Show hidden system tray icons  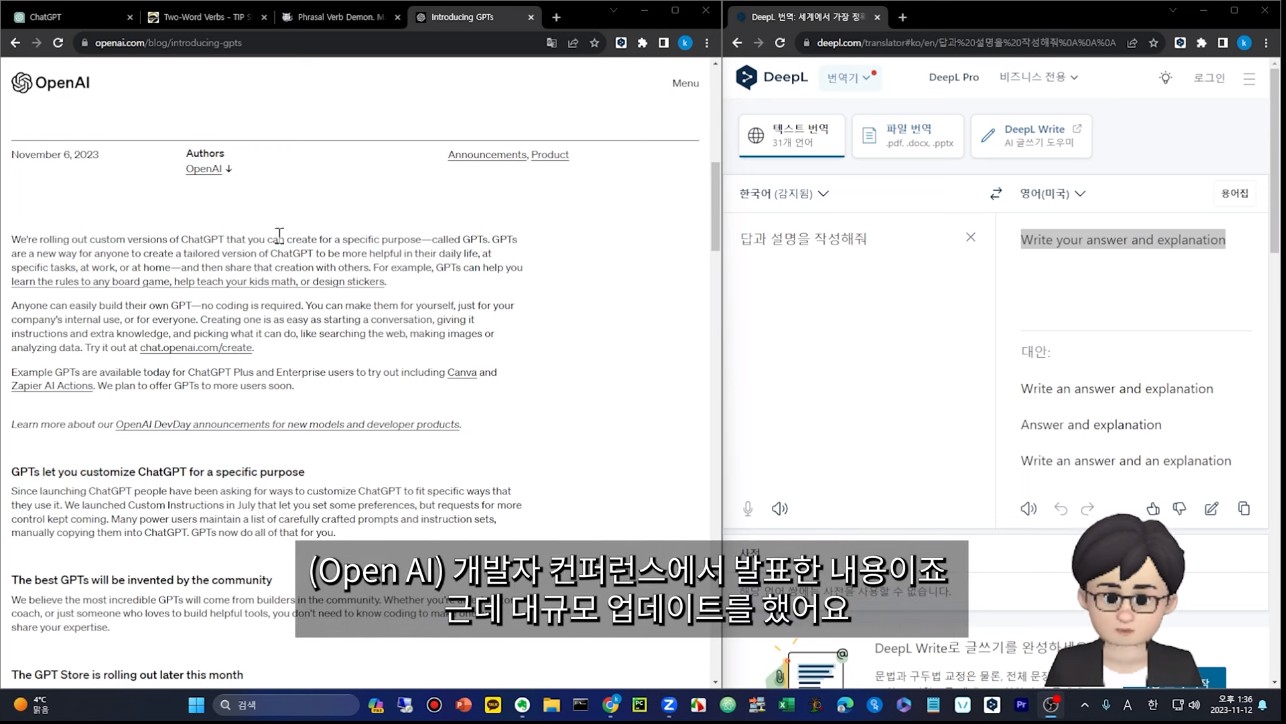click(x=1084, y=705)
